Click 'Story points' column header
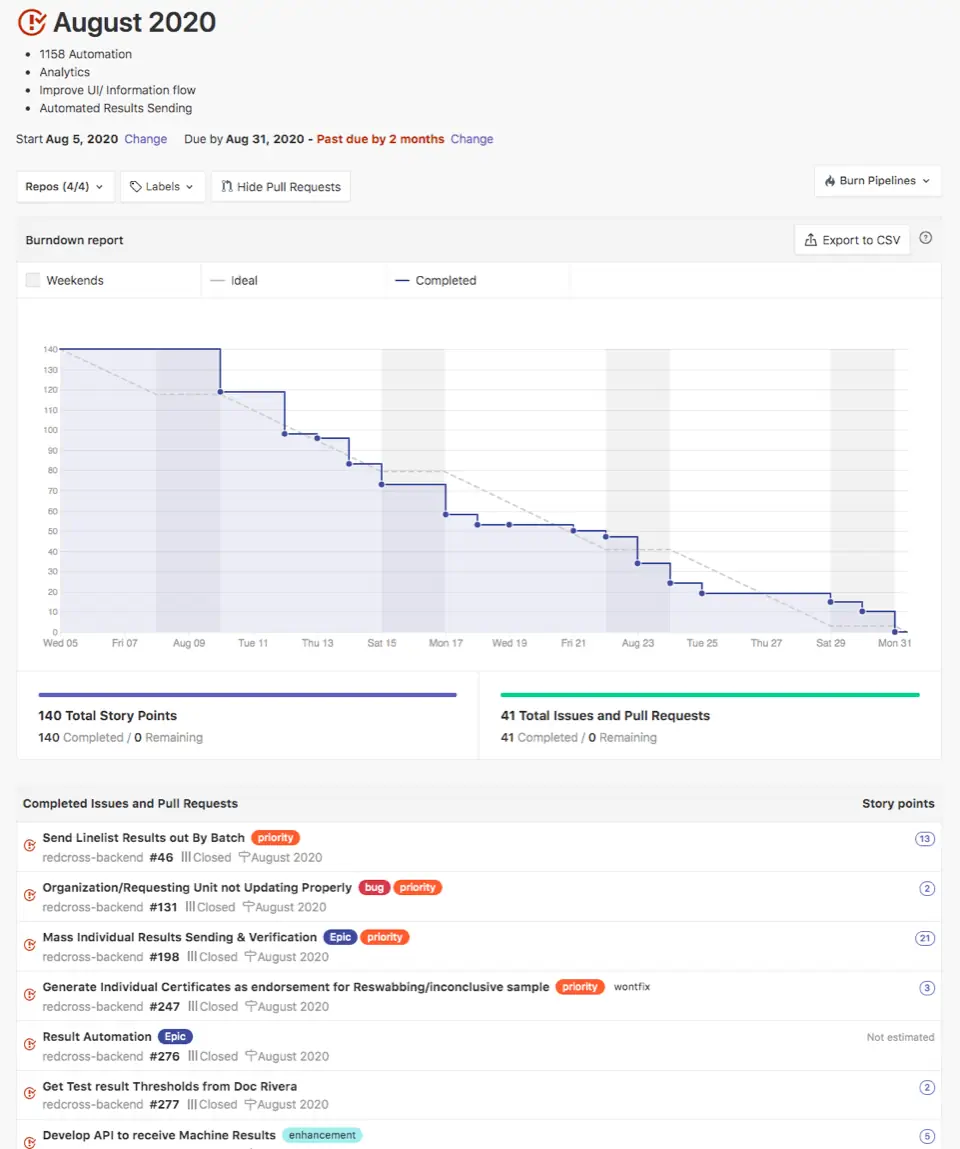This screenshot has height=1149, width=960. click(x=898, y=804)
